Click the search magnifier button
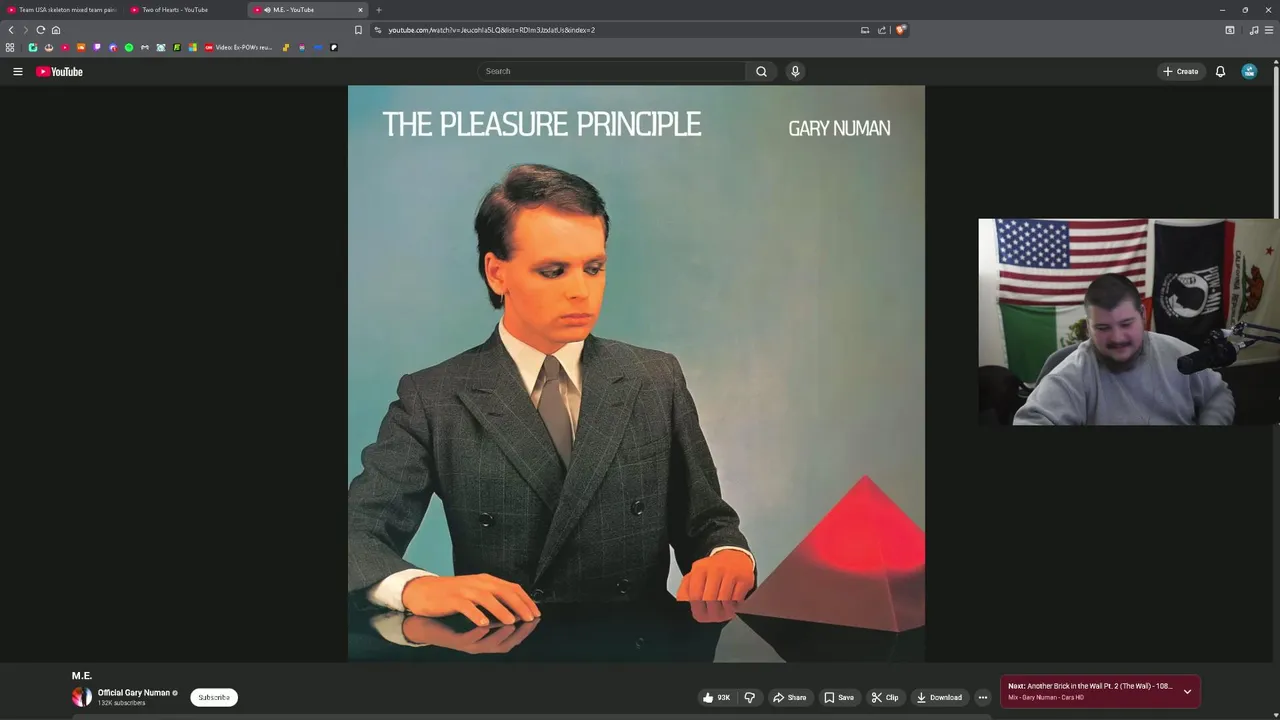The image size is (1280, 720). [761, 71]
